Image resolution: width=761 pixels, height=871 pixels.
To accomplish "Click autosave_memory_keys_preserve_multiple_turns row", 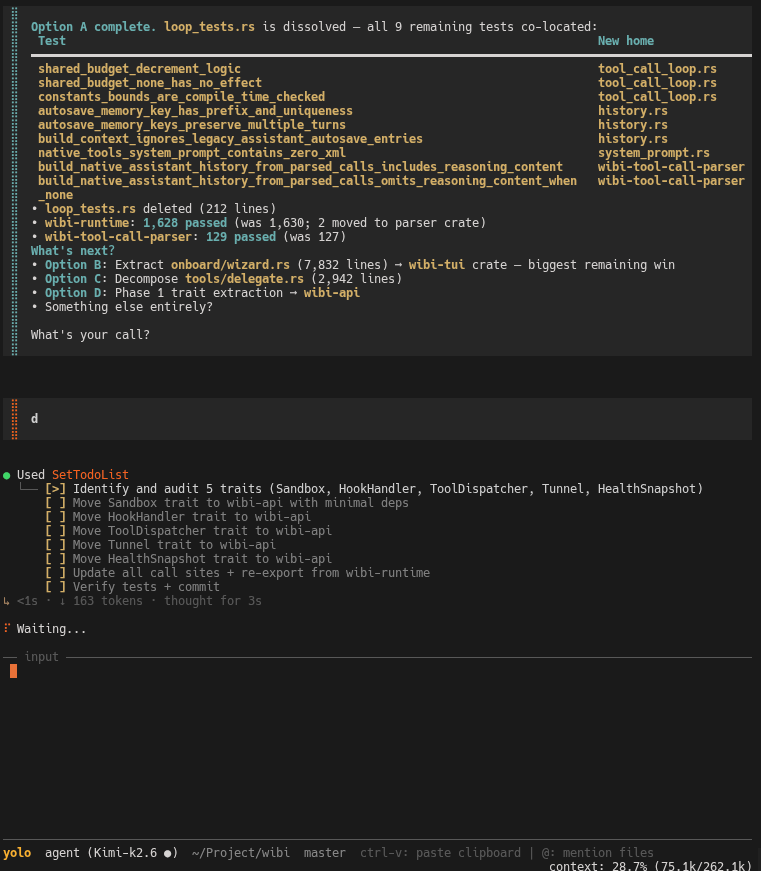I will pos(192,125).
